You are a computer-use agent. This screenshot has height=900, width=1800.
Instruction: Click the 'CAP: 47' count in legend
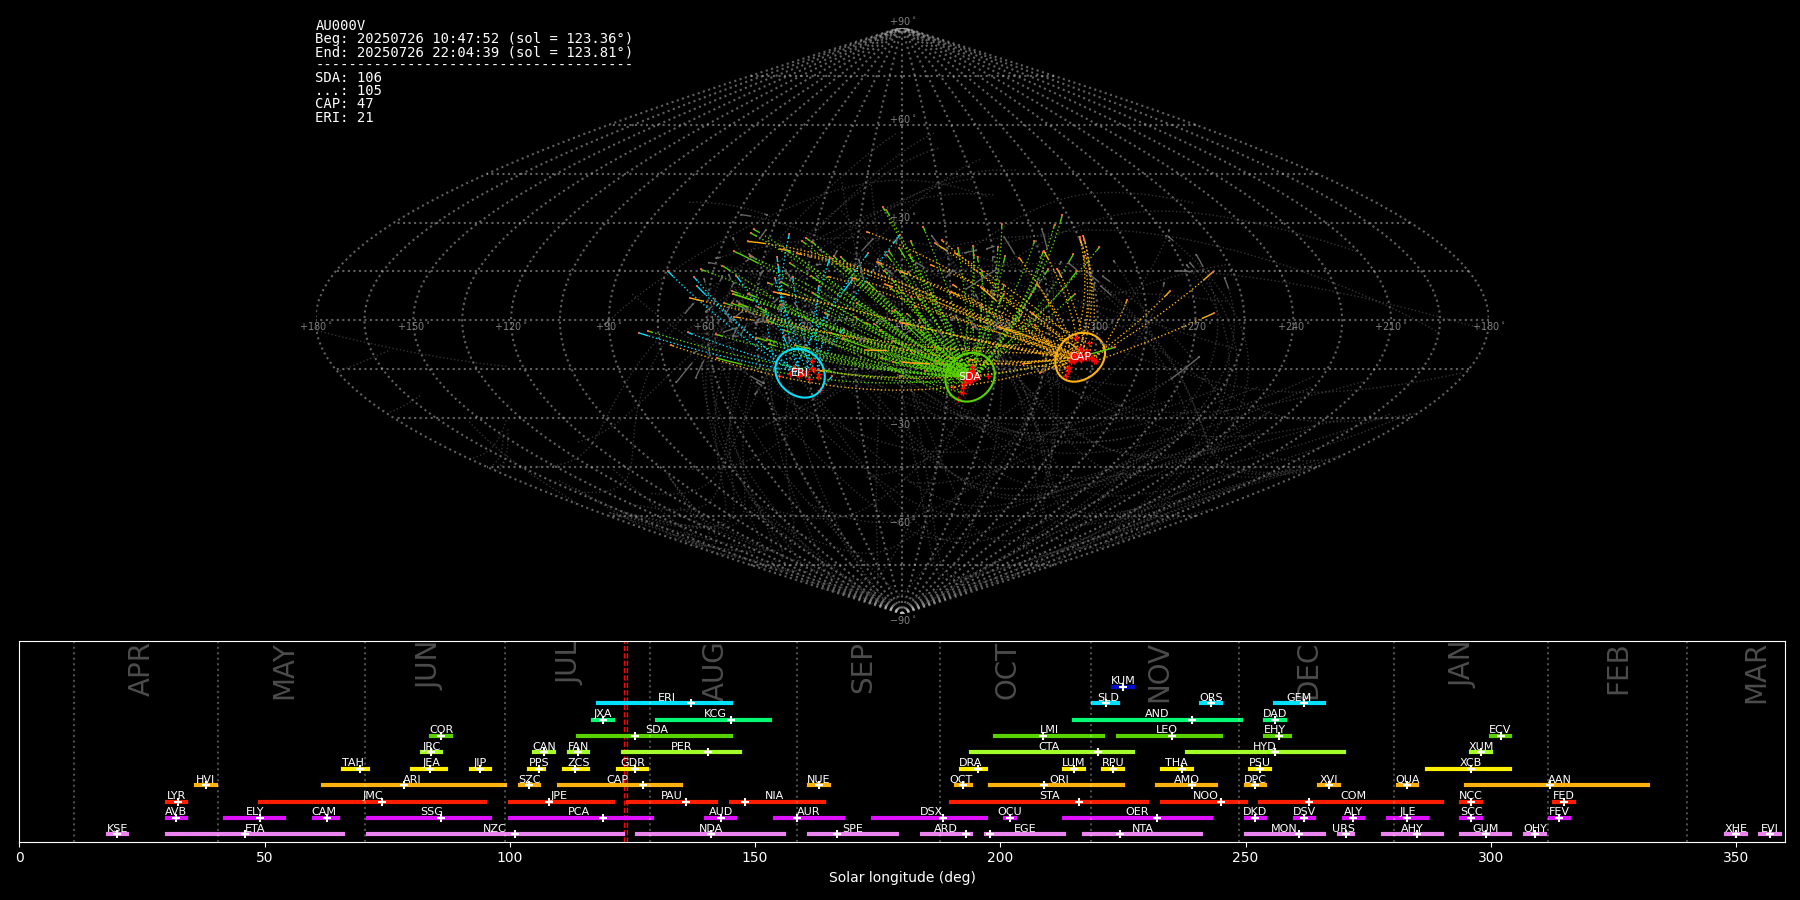[x=344, y=104]
